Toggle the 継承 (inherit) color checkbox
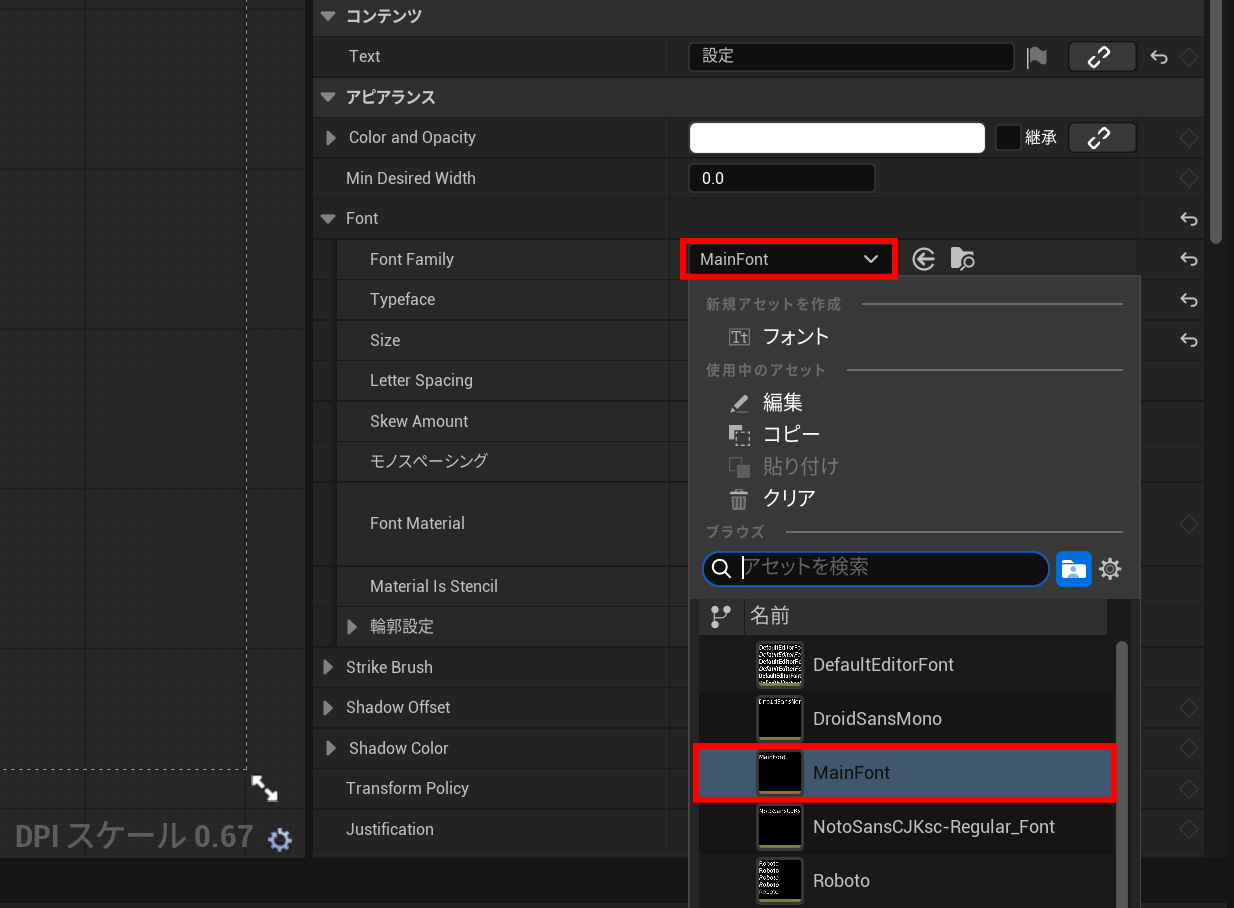Image resolution: width=1234 pixels, height=908 pixels. tap(1007, 138)
